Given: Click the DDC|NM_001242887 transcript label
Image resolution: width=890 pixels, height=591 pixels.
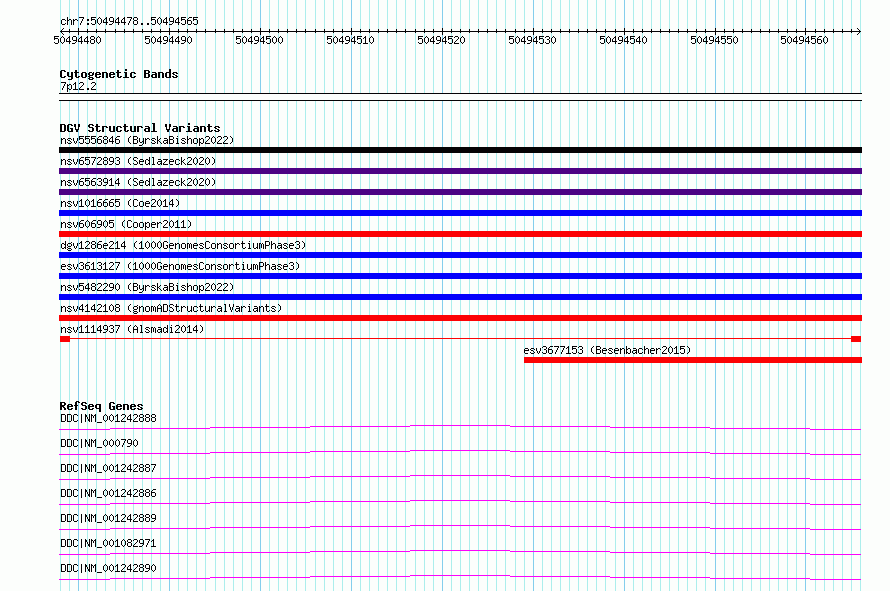Looking at the screenshot, I should (x=108, y=468).
